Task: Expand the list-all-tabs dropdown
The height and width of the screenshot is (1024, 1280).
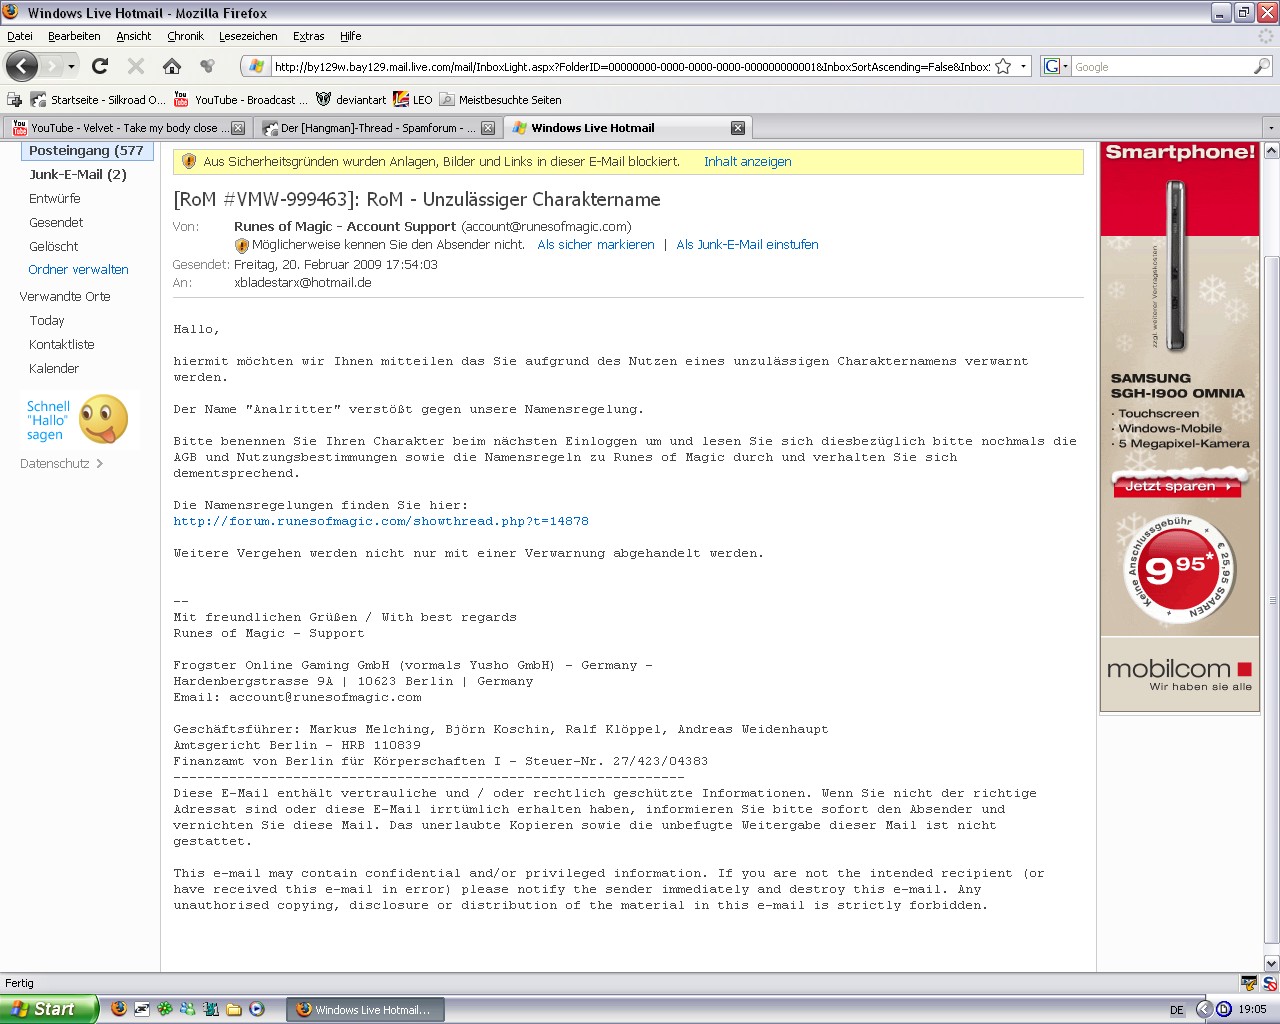Action: (x=1271, y=128)
